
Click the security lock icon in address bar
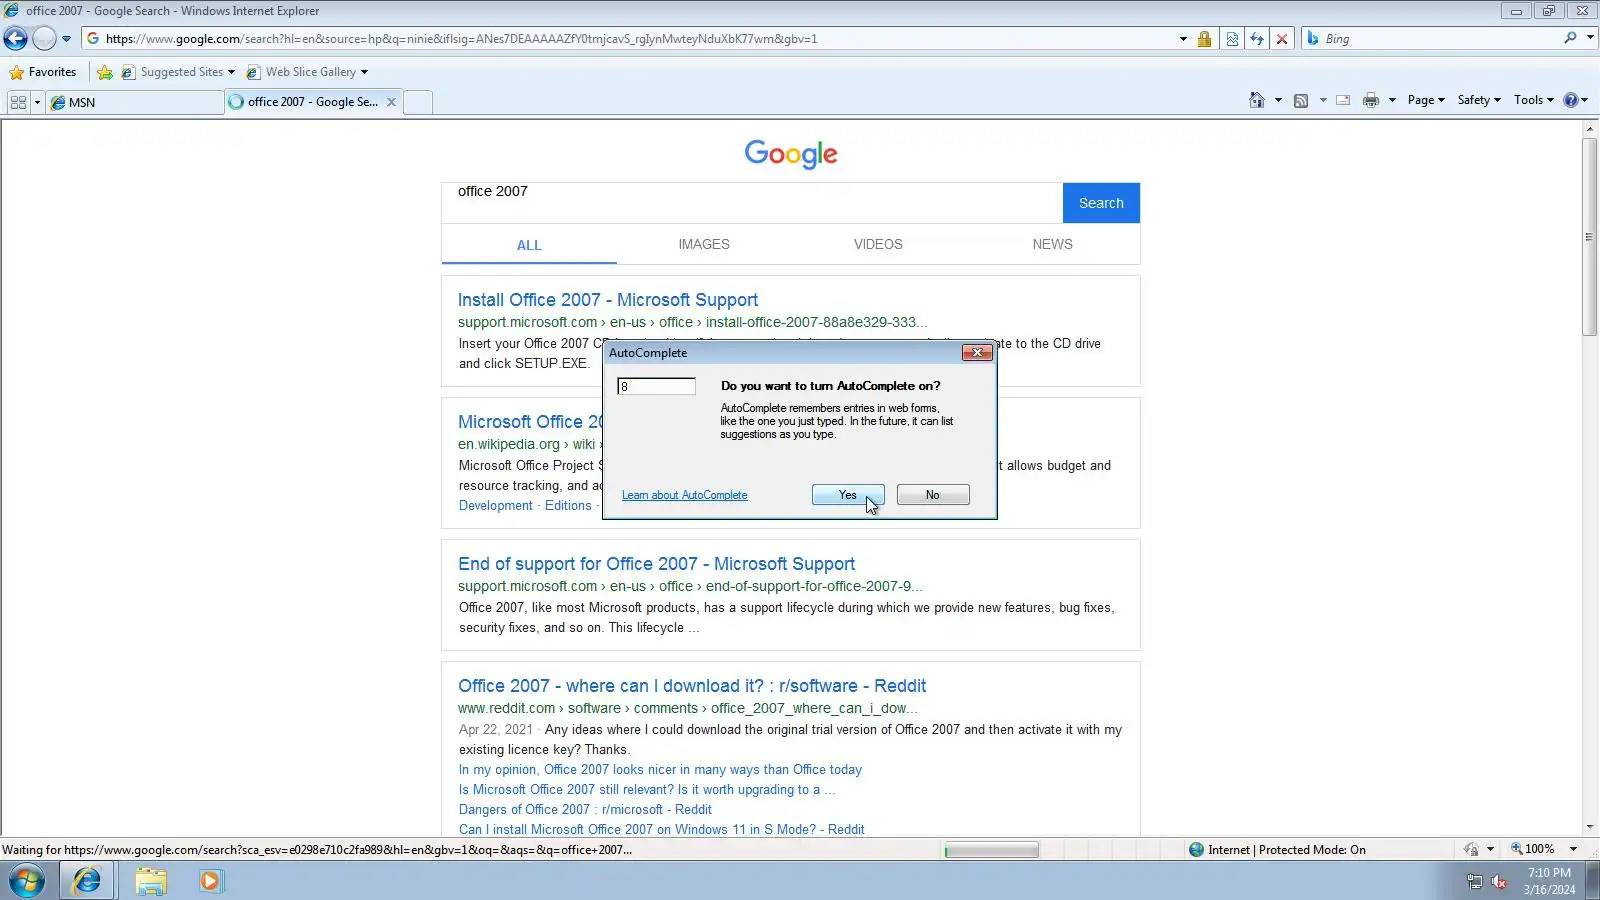pyautogui.click(x=1204, y=39)
